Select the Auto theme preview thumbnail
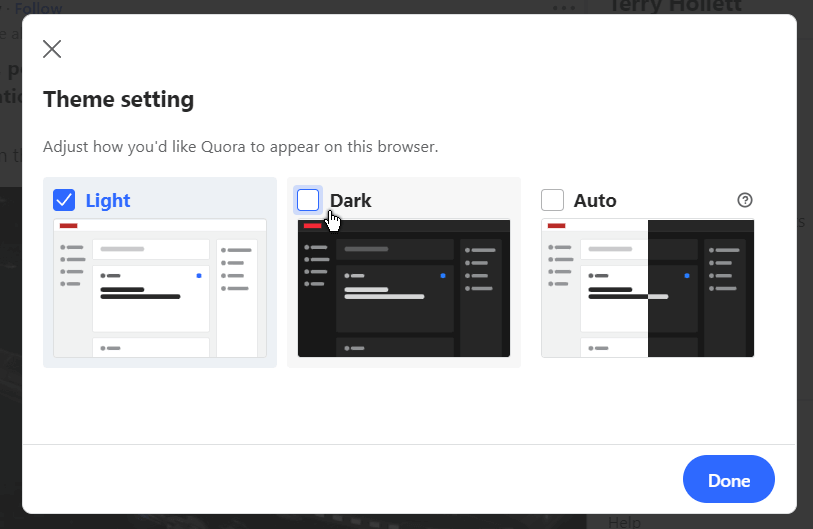Screen dimensions: 813x529 648,288
